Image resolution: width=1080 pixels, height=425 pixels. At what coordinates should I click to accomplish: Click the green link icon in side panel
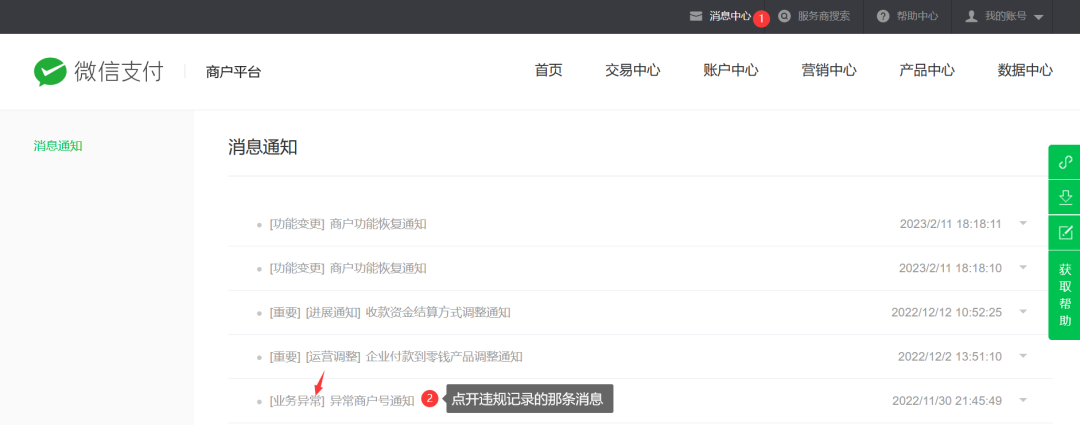1065,162
